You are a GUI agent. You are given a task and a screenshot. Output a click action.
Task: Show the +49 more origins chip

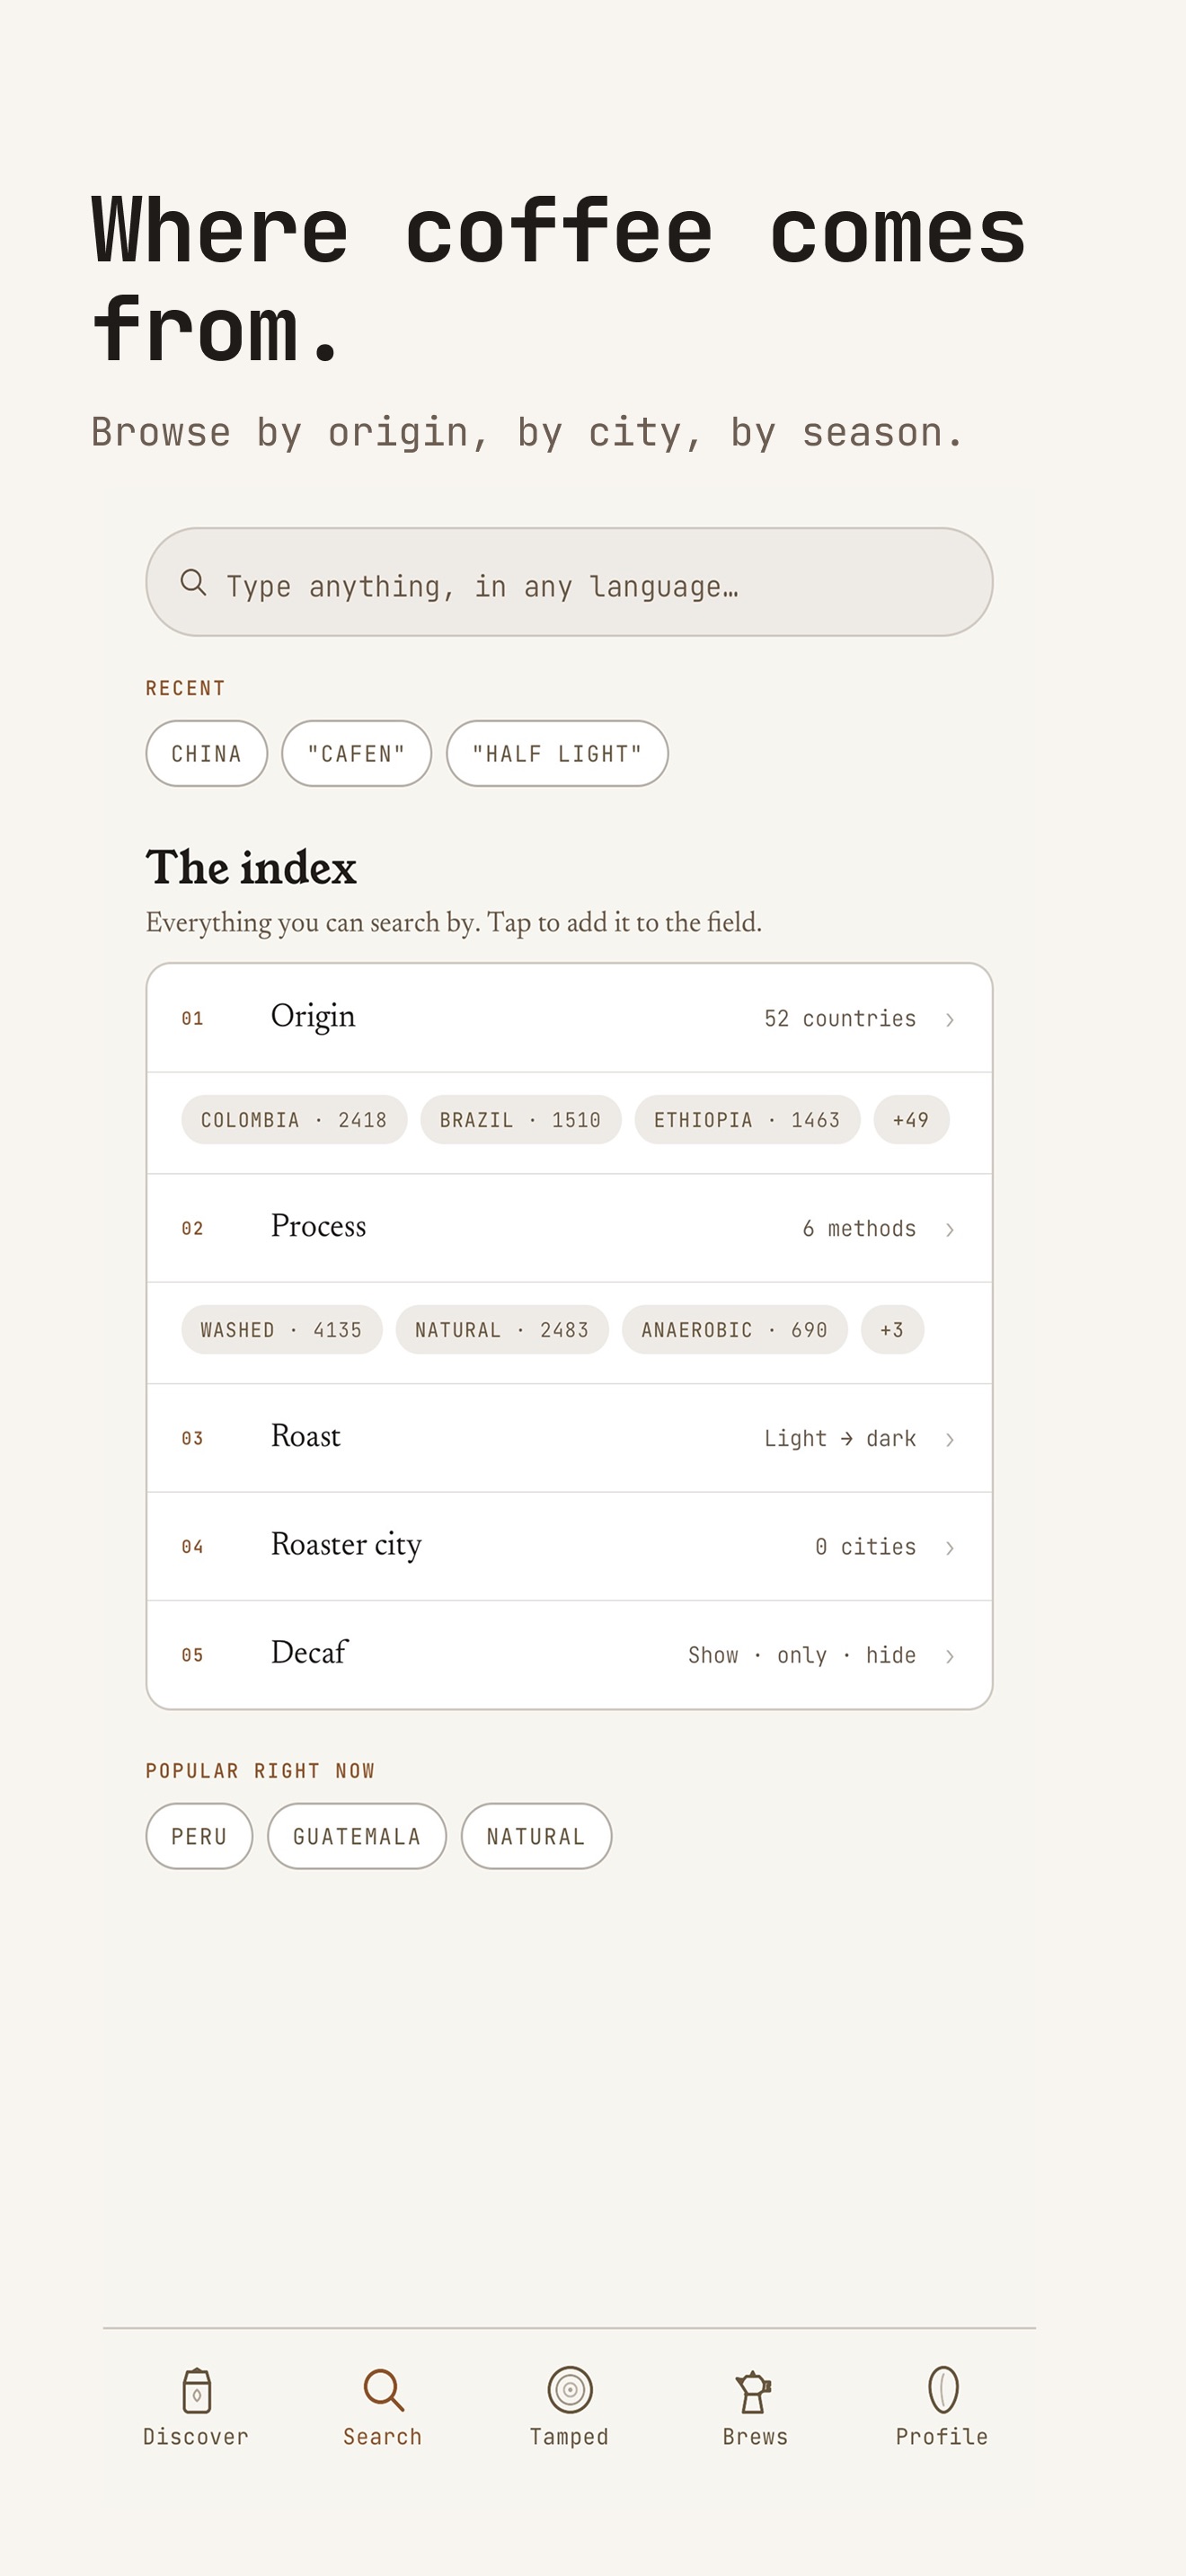coord(911,1120)
